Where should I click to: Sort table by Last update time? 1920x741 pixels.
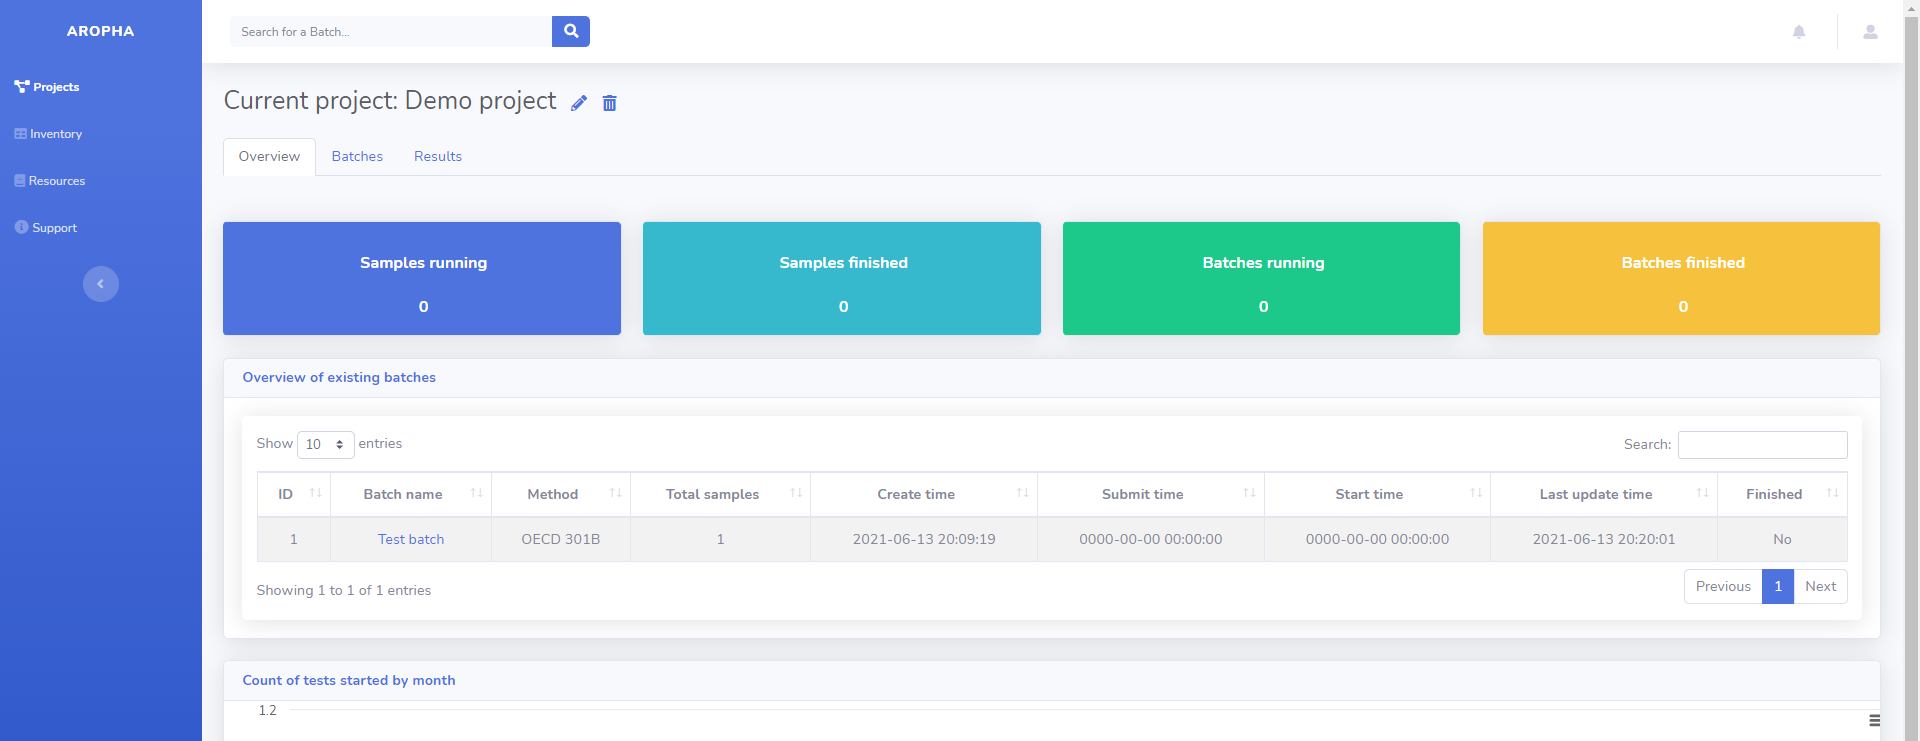tap(1604, 494)
